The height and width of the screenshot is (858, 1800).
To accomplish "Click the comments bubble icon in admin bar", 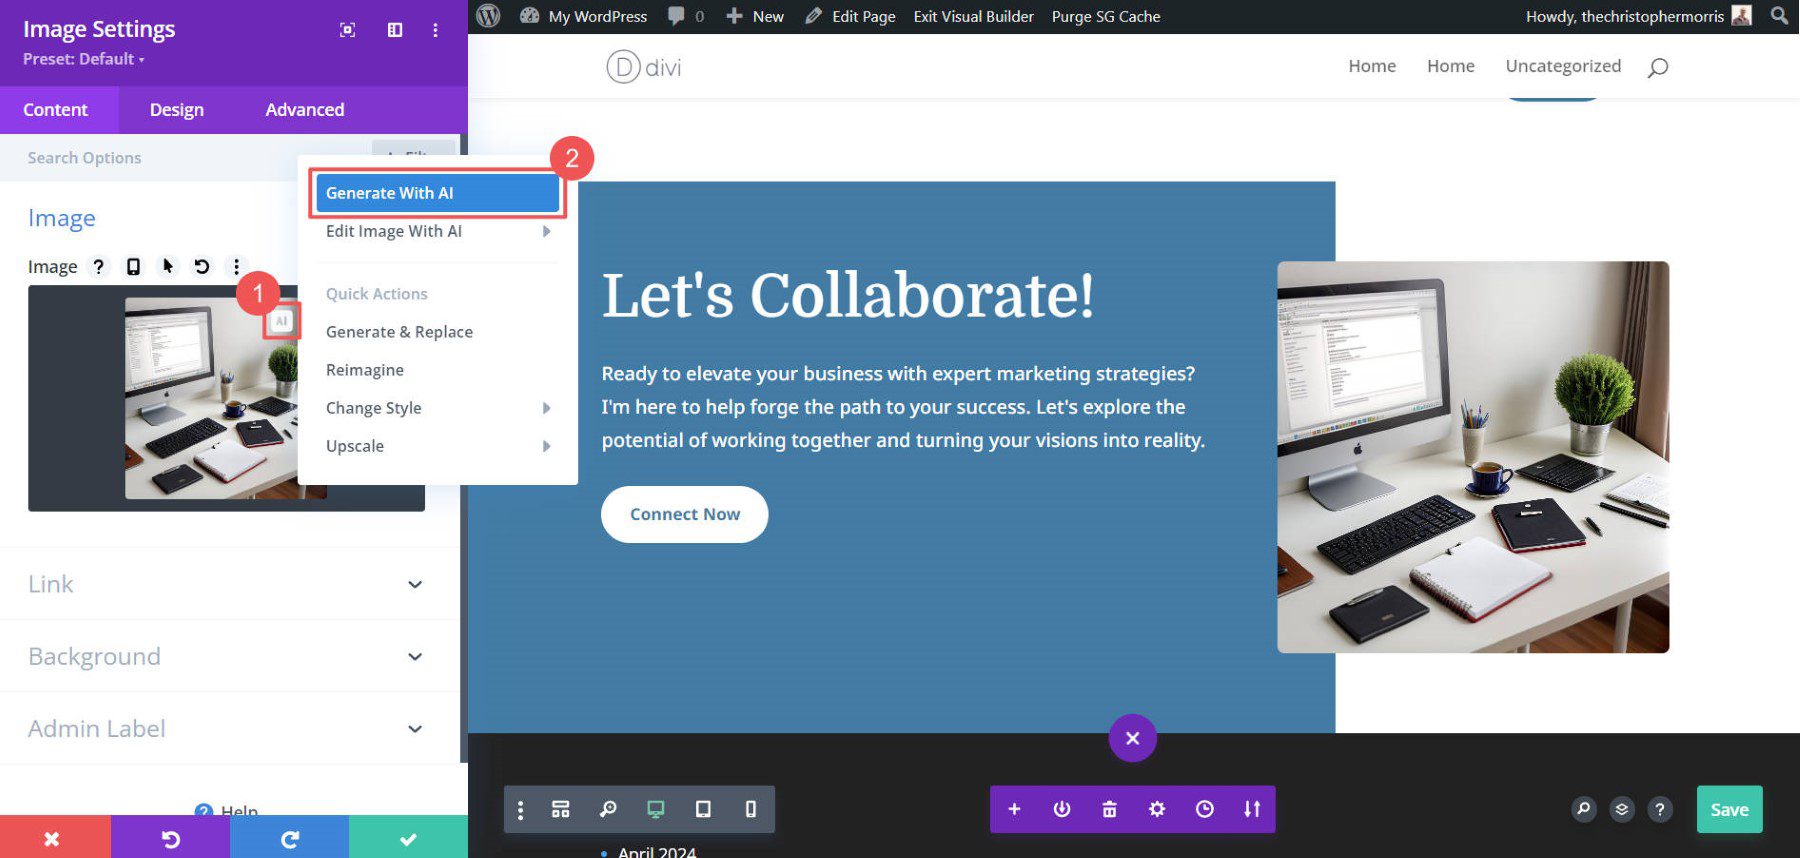I will point(677,16).
